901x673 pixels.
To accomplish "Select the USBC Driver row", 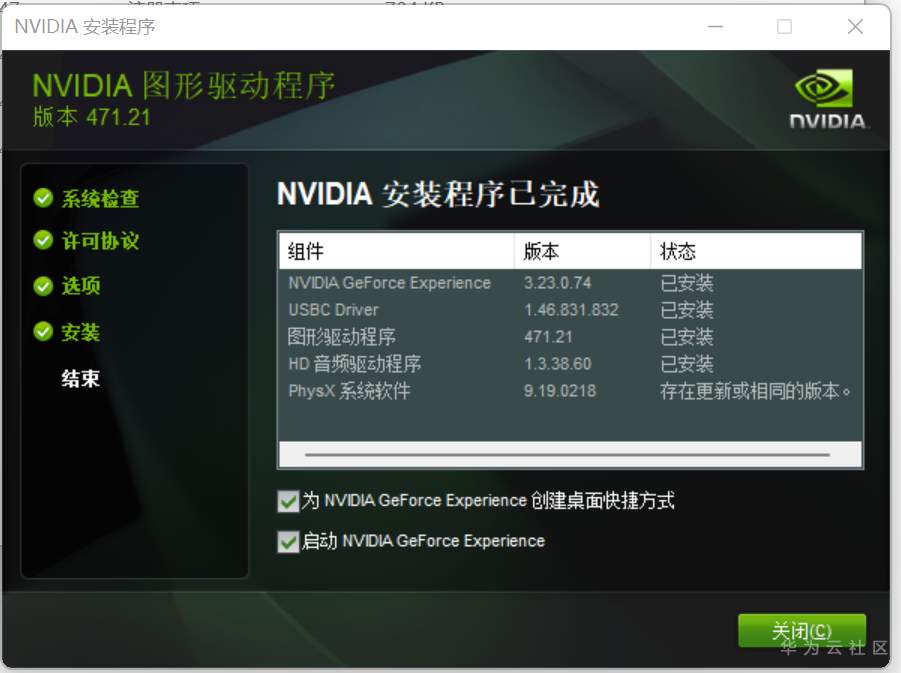I will coord(570,310).
